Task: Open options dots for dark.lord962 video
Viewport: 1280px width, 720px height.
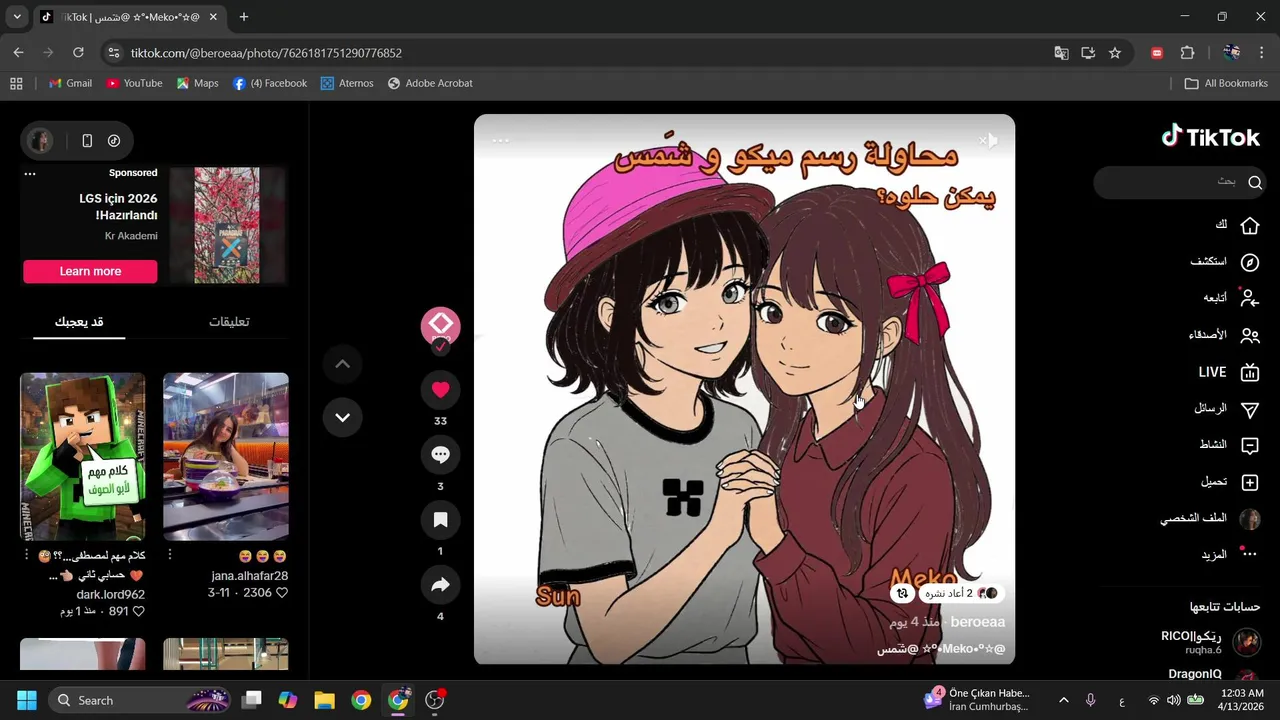Action: click(26, 554)
